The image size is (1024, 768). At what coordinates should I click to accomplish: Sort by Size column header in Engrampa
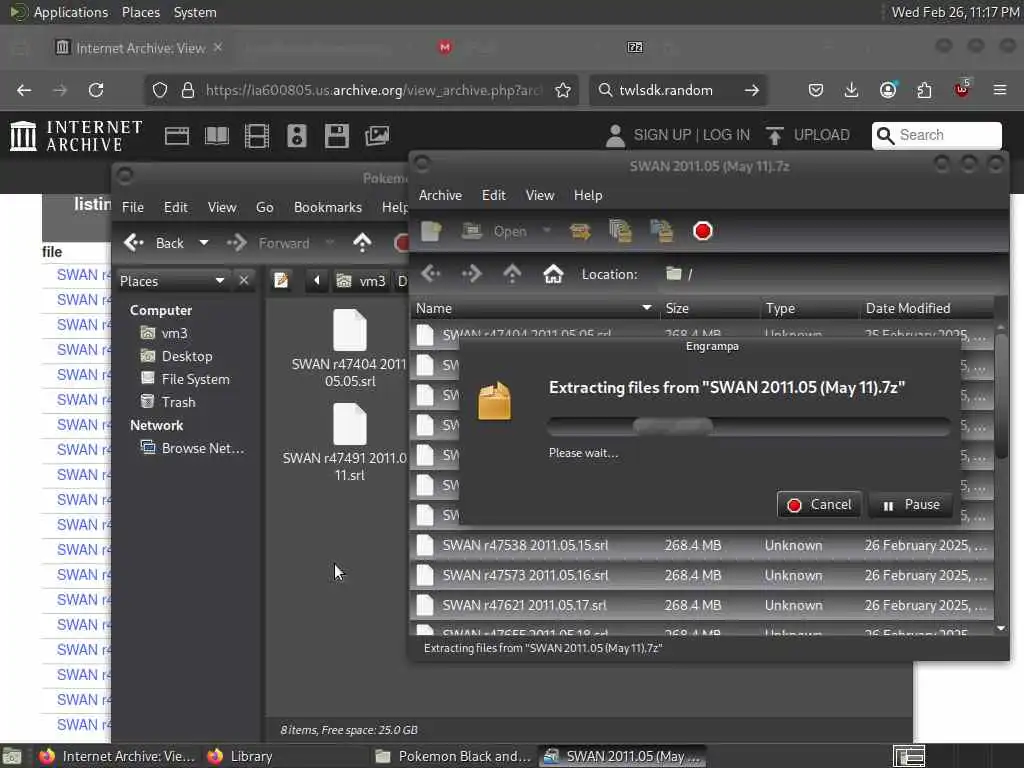(710, 308)
